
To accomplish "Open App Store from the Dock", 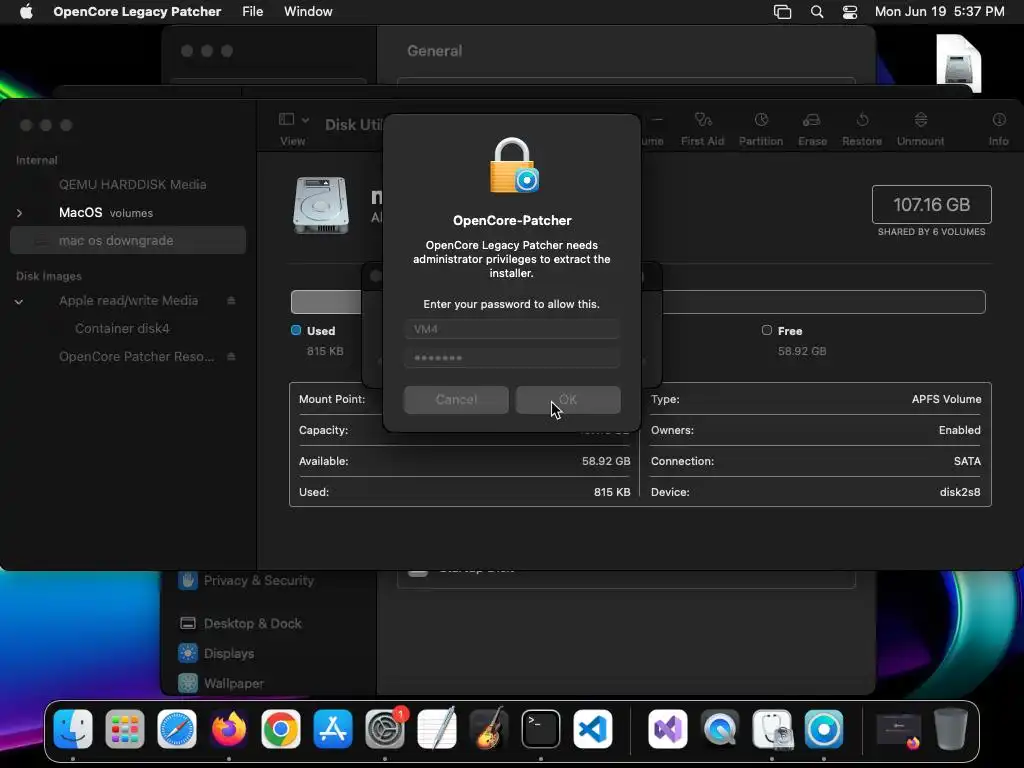I will point(332,729).
